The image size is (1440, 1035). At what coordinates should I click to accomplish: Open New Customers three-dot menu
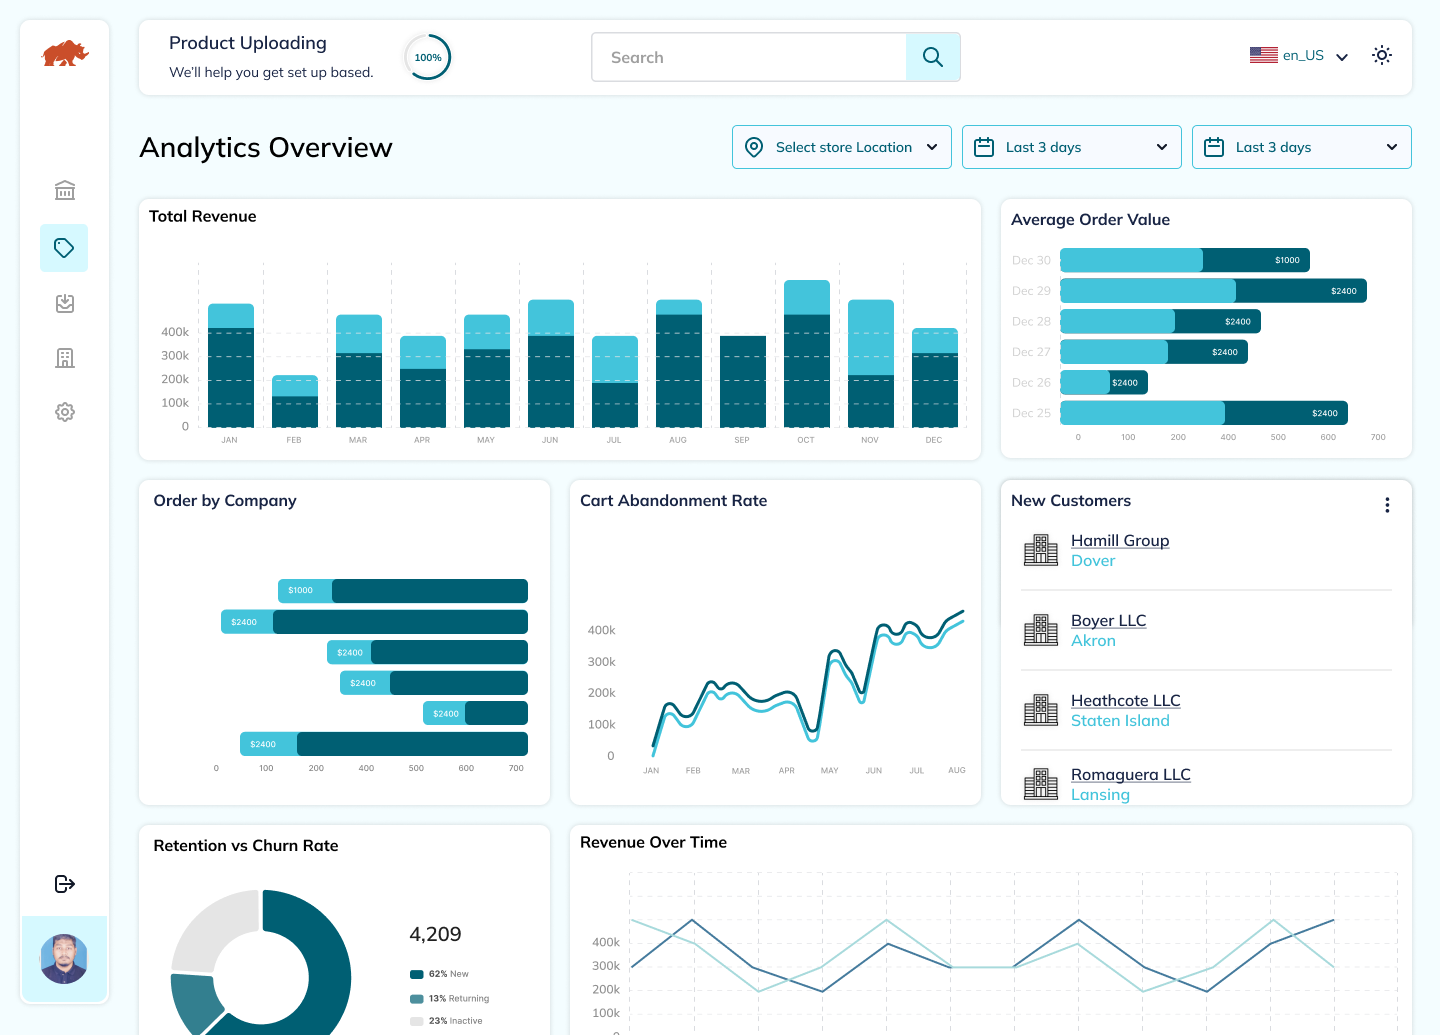[1387, 505]
